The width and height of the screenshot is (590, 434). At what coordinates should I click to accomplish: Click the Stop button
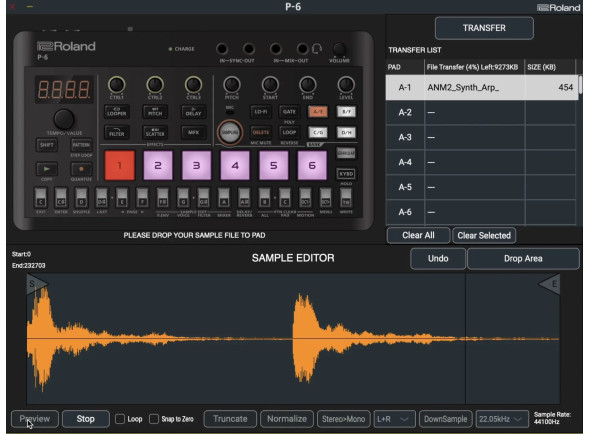[x=86, y=419]
